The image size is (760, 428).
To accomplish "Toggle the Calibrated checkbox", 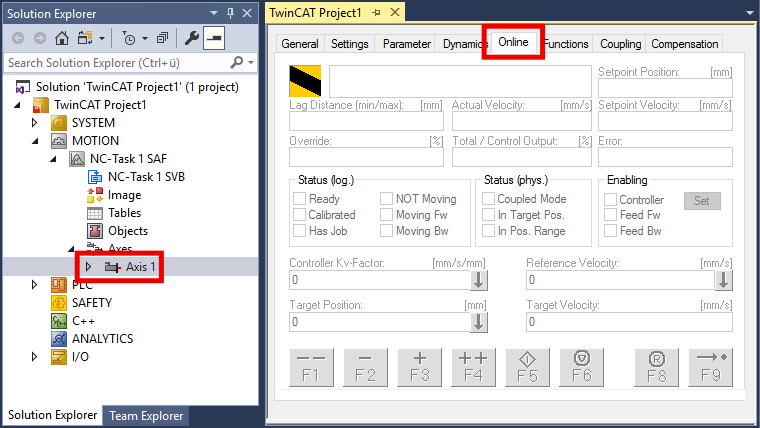I will [300, 215].
